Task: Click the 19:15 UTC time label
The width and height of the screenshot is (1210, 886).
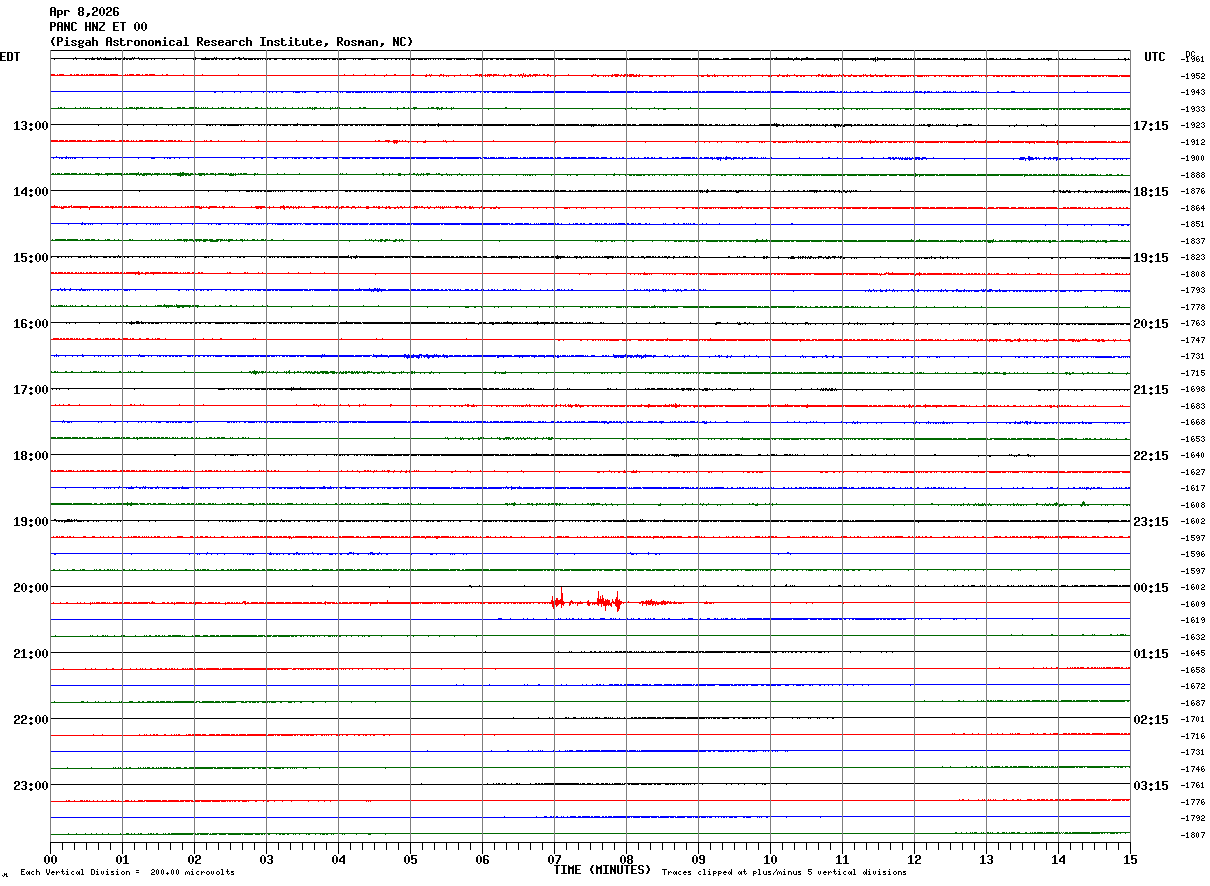Action: (x=1150, y=258)
